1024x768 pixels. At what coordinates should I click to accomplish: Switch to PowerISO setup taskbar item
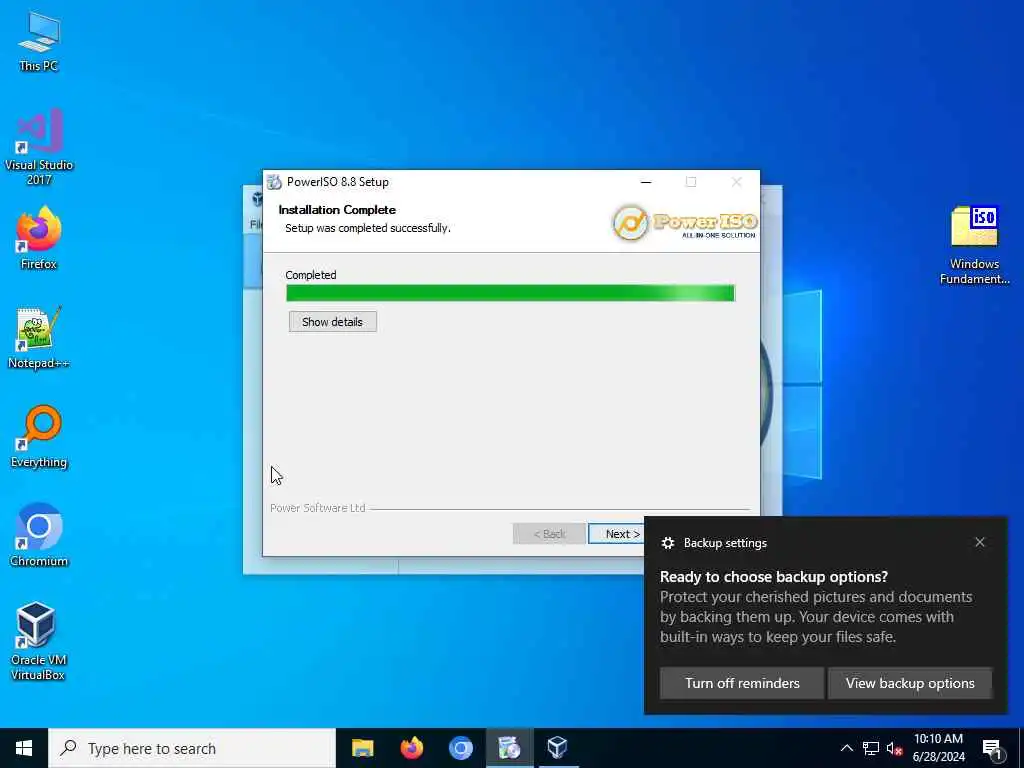tap(509, 748)
